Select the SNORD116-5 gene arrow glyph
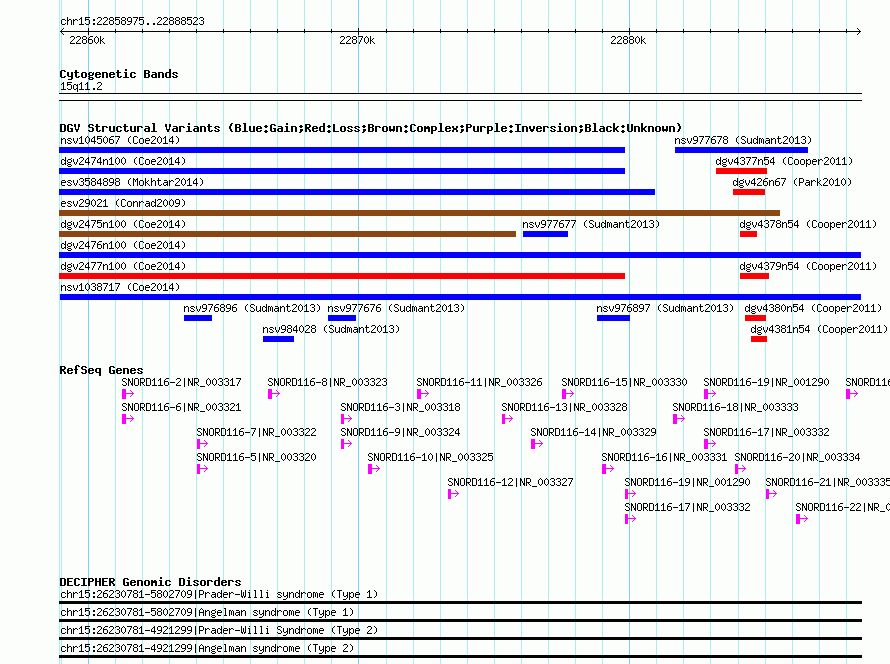Viewport: 890px width, 664px height. click(202, 469)
